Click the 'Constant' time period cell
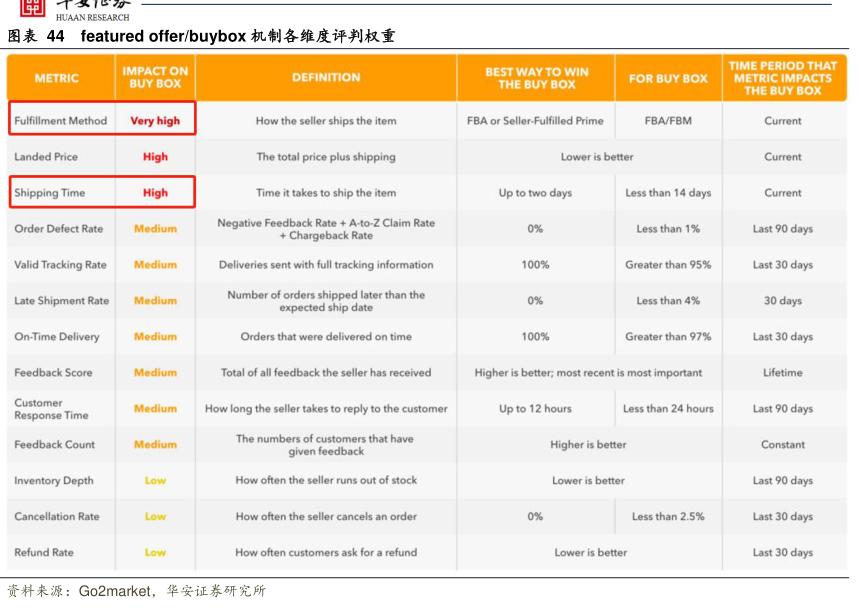This screenshot has width=859, height=615. pos(782,445)
